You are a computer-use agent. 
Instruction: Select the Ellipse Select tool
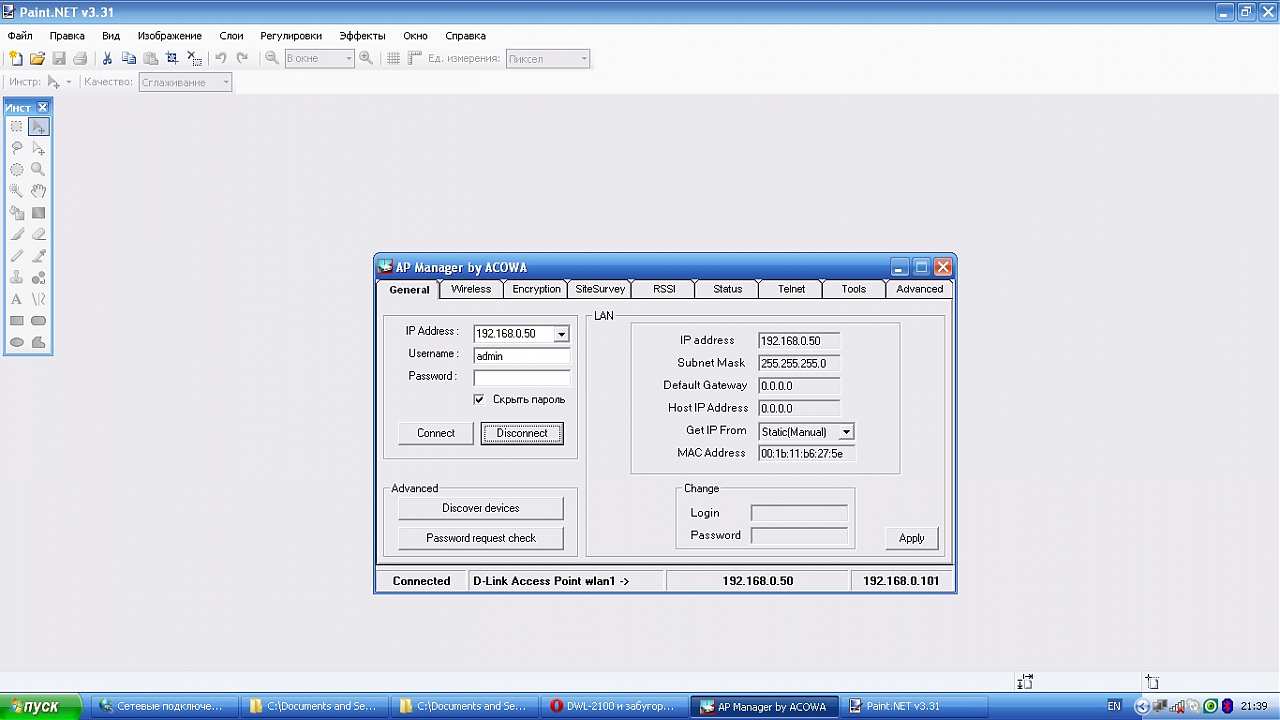tap(17, 170)
